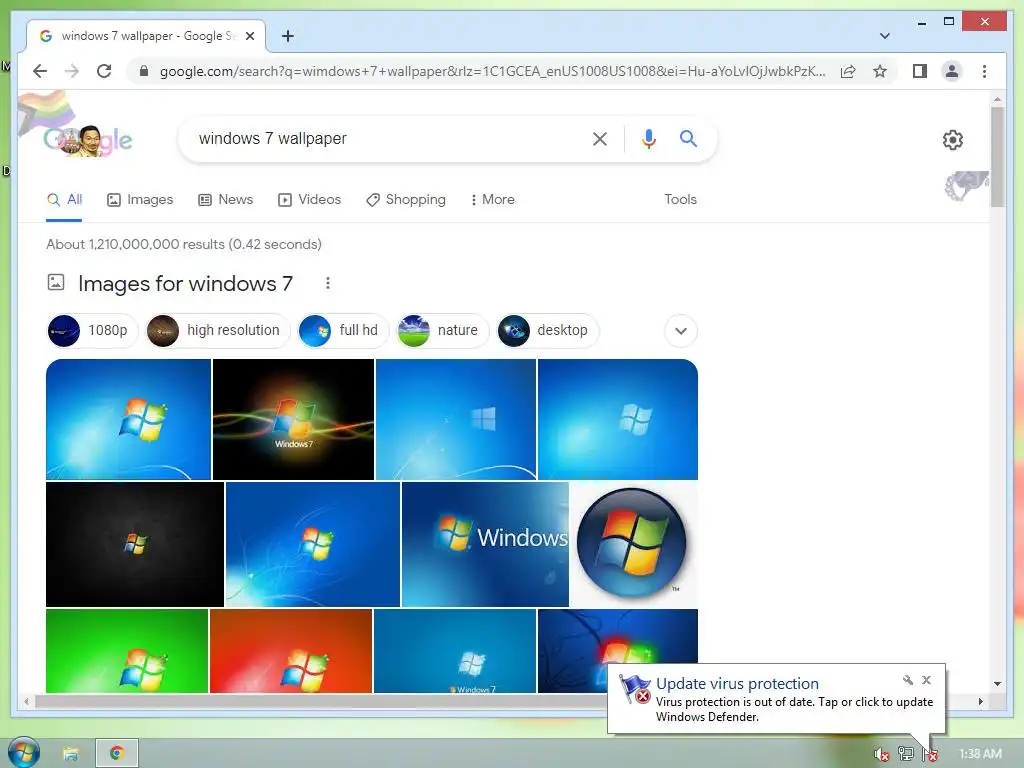Switch to the Shopping tab
This screenshot has height=768, width=1024.
tap(406, 200)
